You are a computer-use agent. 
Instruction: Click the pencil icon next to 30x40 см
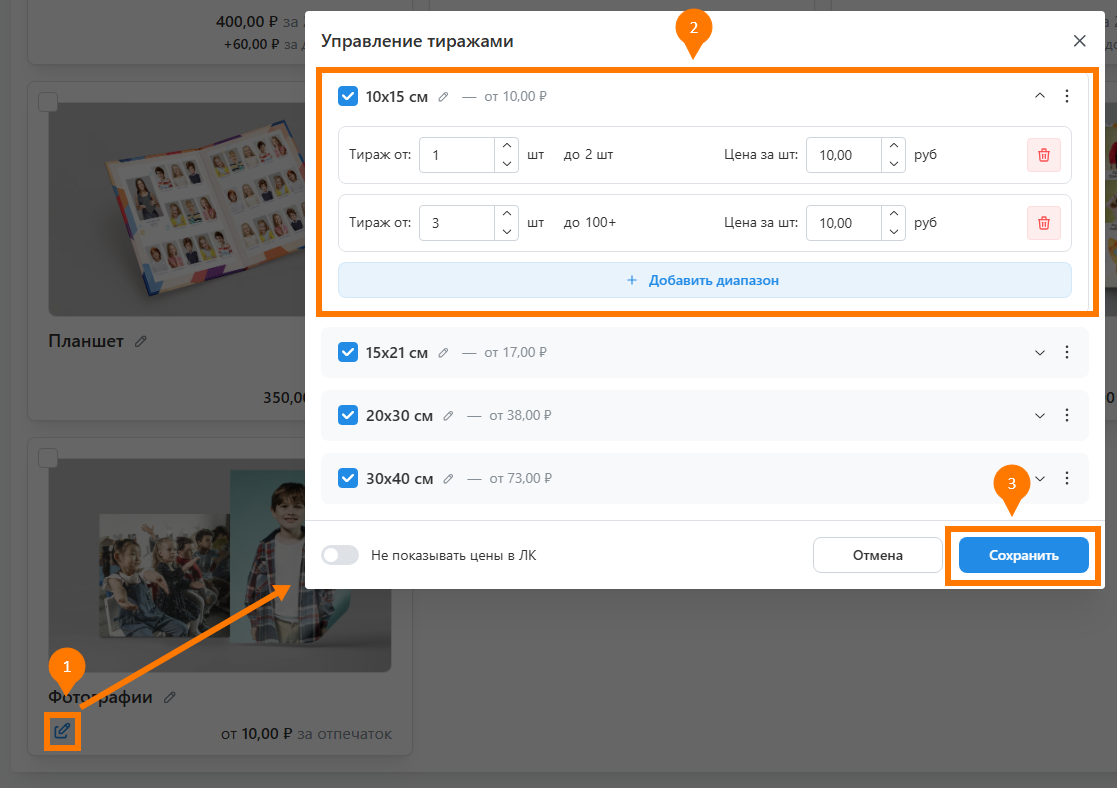click(448, 479)
